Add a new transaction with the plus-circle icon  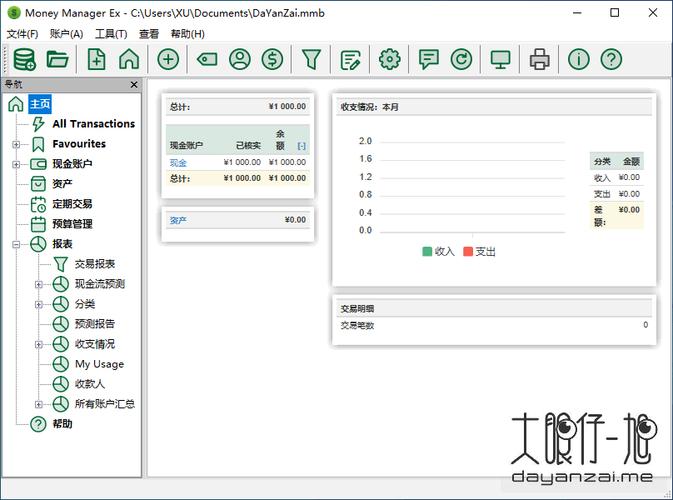point(168,59)
